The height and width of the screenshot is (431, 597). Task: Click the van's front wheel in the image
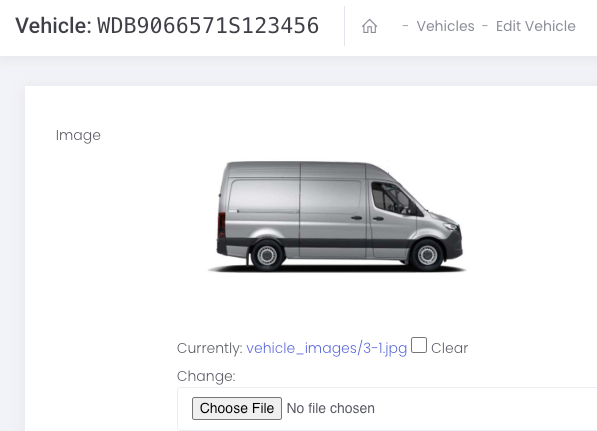click(x=427, y=255)
